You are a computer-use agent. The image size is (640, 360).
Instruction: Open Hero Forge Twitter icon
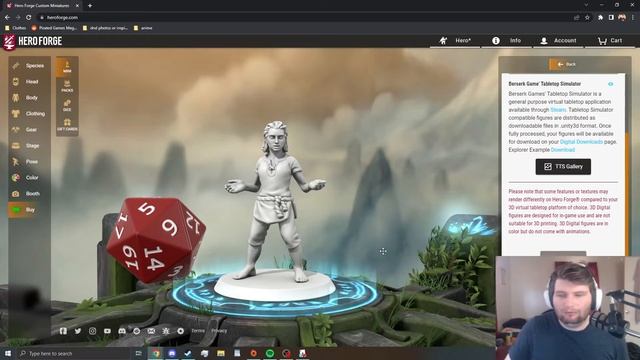(x=78, y=331)
